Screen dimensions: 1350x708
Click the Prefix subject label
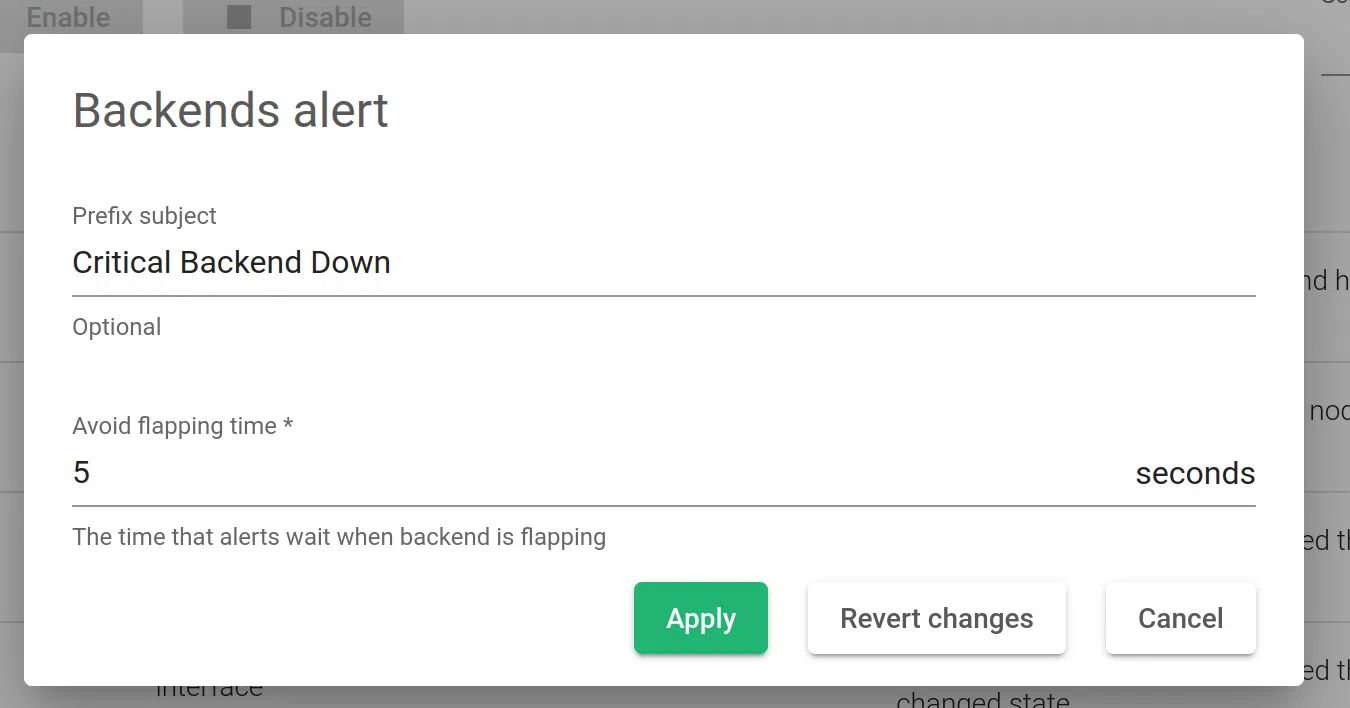coord(144,216)
